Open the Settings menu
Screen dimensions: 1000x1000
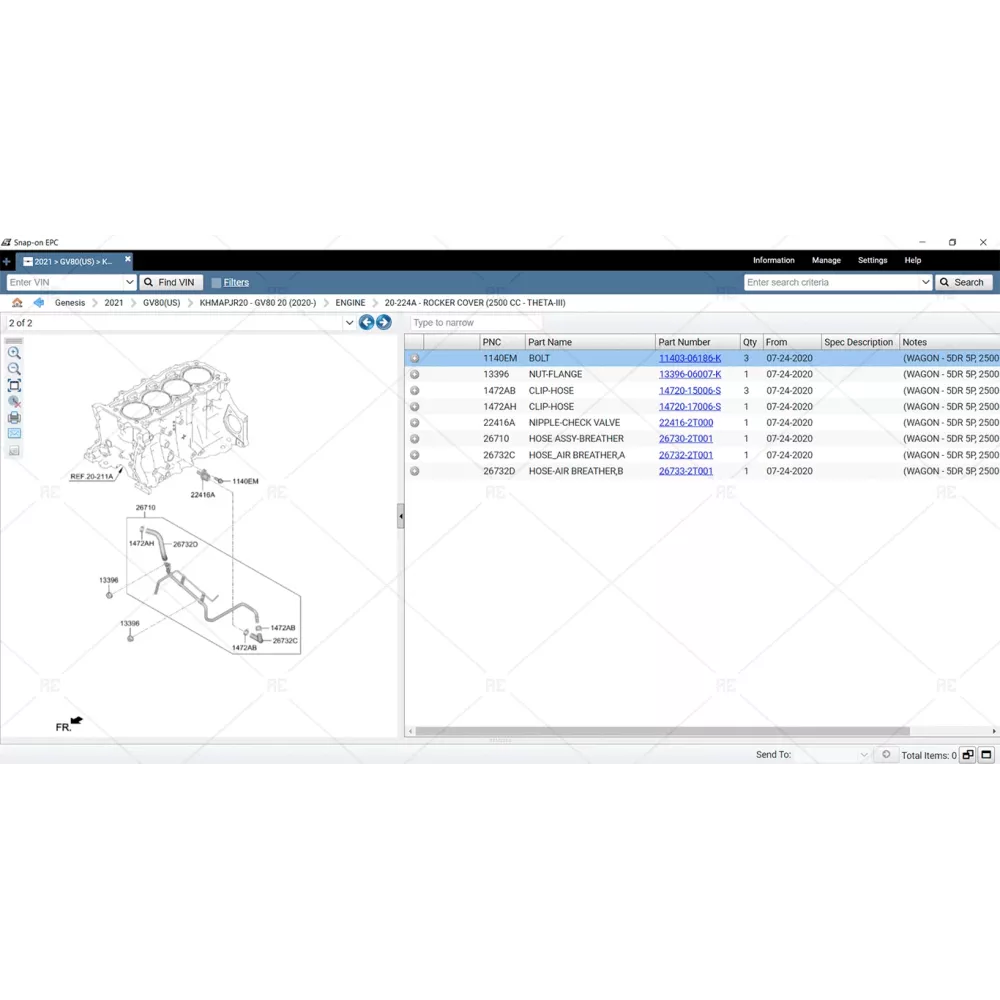[x=872, y=260]
